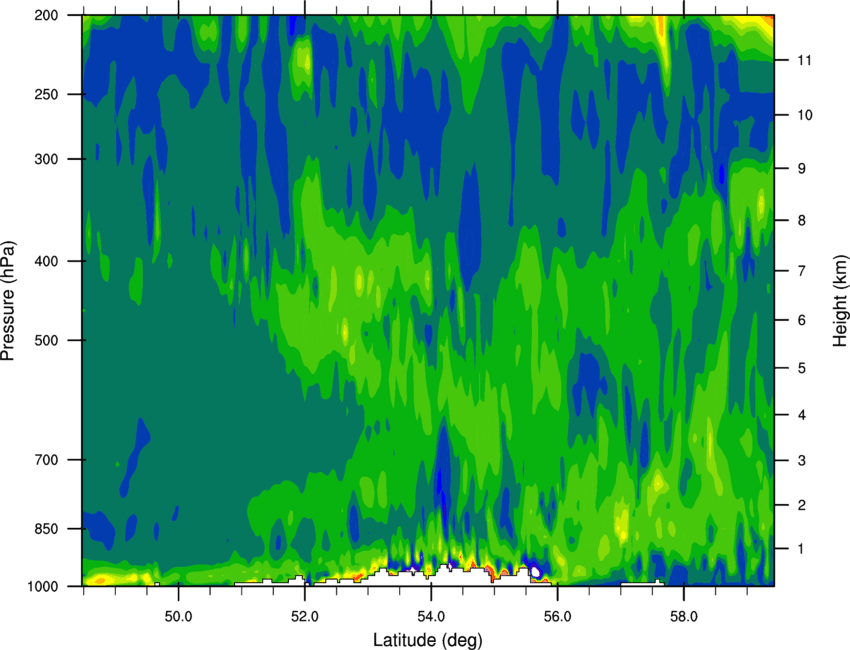Click the 500 pressure axis label
Screen dimensions: 850x650
pyautogui.click(x=46, y=340)
